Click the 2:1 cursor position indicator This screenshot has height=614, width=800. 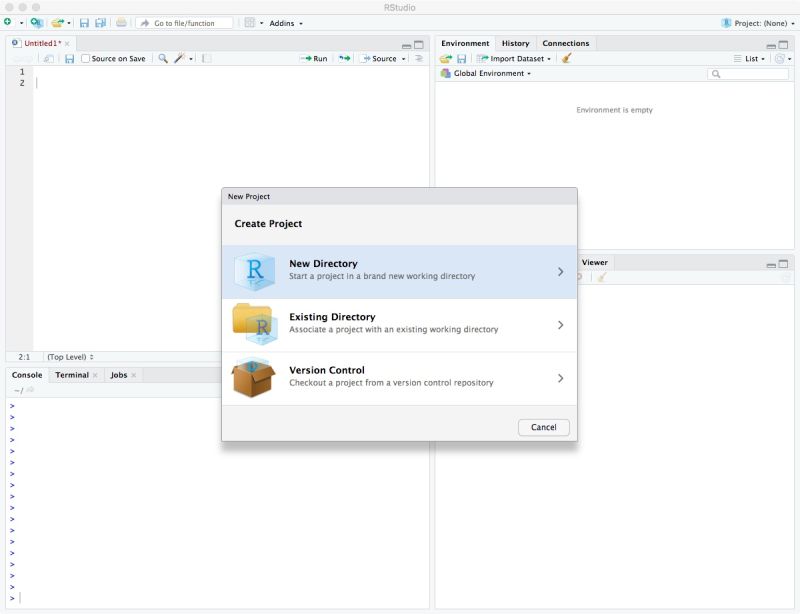pyautogui.click(x=24, y=357)
